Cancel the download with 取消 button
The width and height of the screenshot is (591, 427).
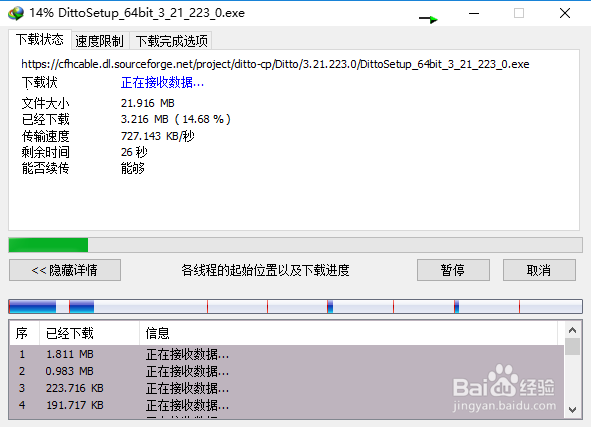539,270
